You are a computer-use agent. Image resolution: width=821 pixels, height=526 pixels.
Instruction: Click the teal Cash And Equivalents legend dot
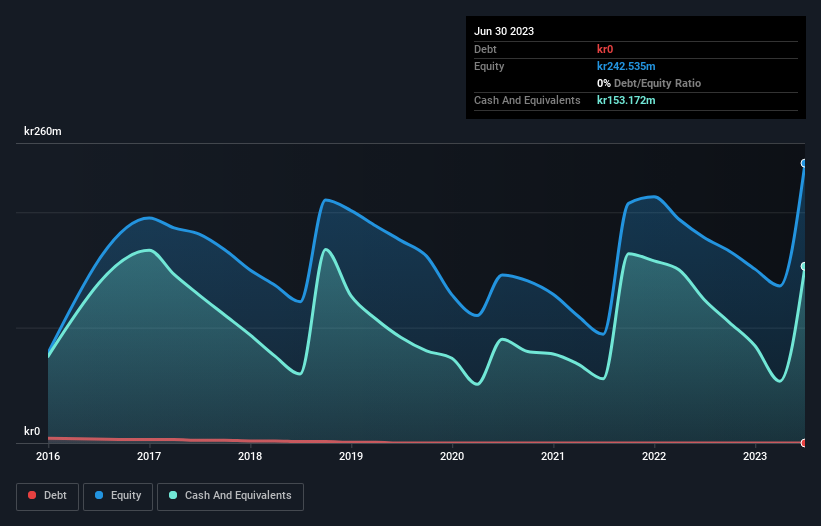(173, 495)
